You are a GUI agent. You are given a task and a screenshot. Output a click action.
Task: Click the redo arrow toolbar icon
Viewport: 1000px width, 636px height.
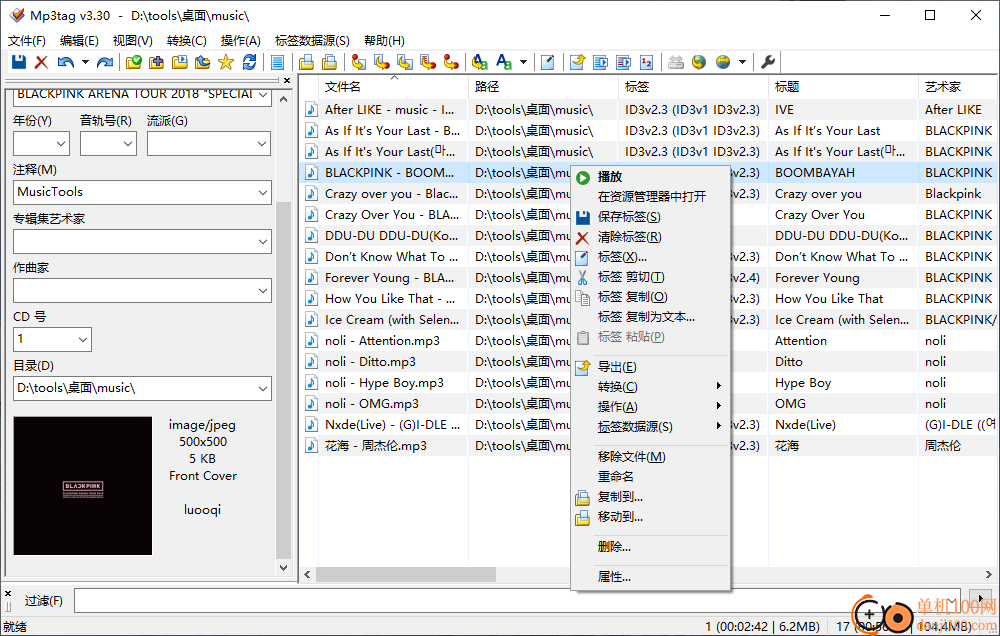click(105, 62)
